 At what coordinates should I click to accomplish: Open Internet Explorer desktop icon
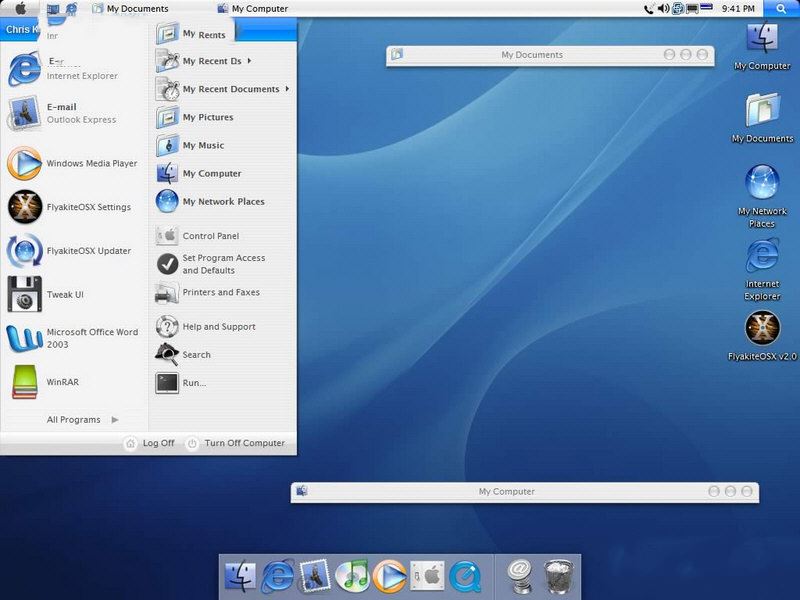[x=762, y=269]
